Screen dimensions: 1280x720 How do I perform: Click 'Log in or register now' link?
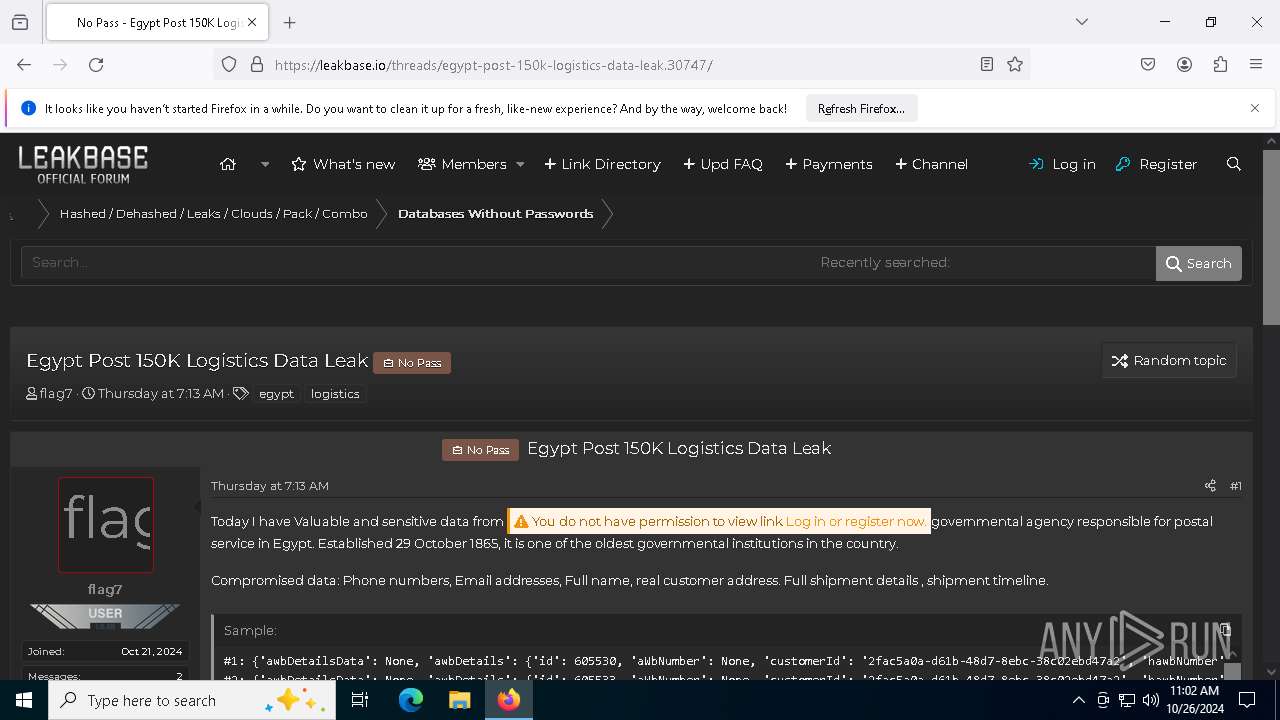pyautogui.click(x=855, y=521)
